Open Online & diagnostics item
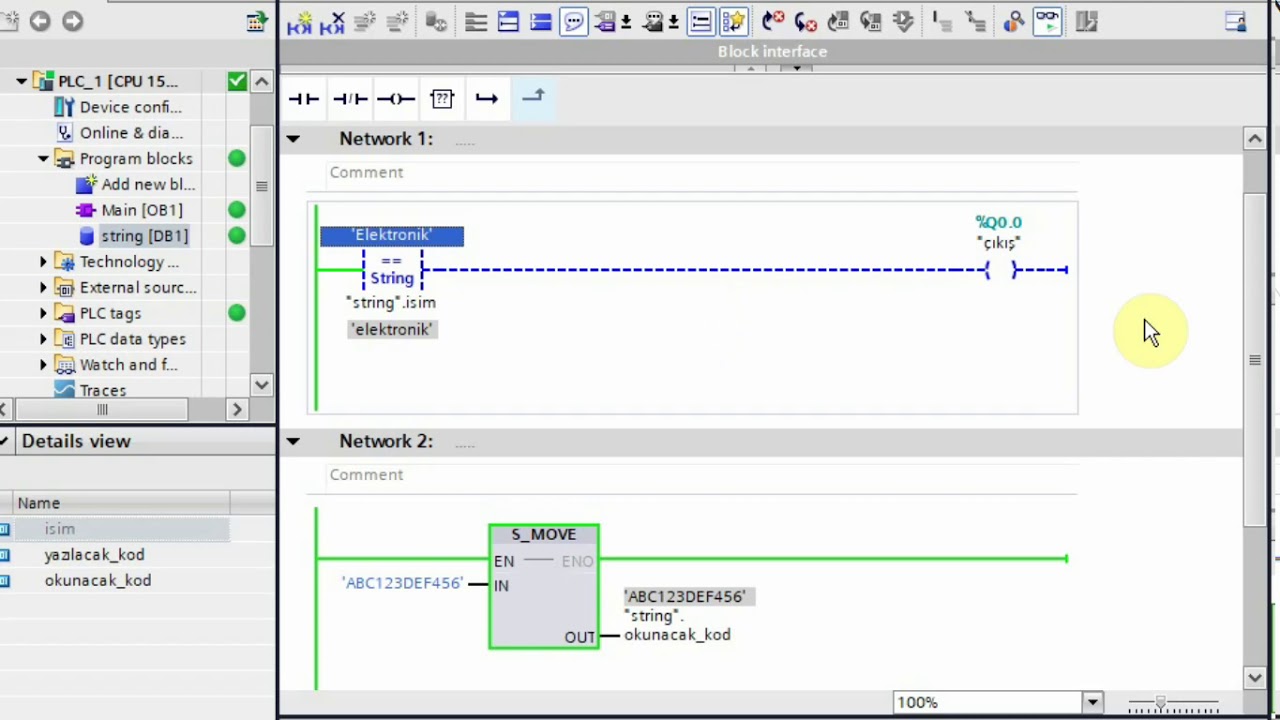 [131, 133]
